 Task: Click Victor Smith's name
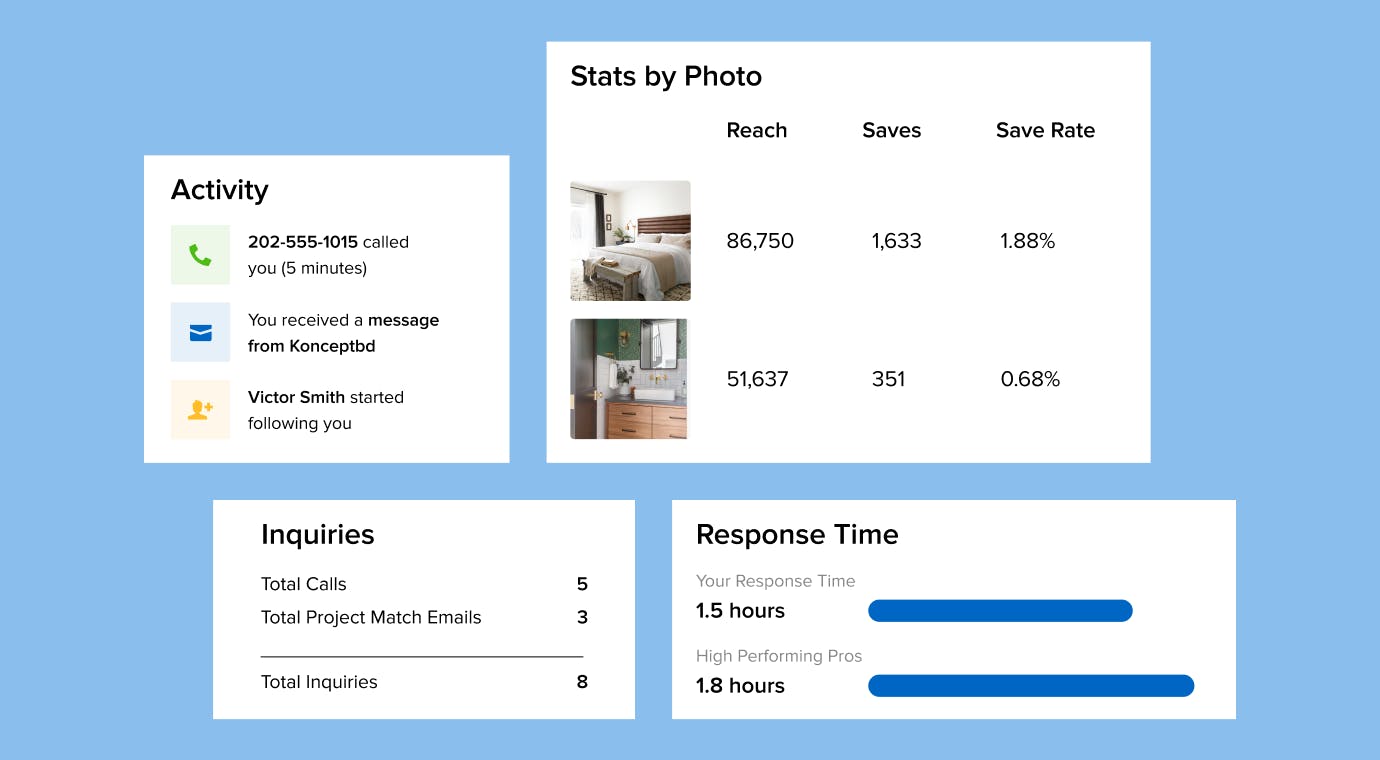click(296, 397)
